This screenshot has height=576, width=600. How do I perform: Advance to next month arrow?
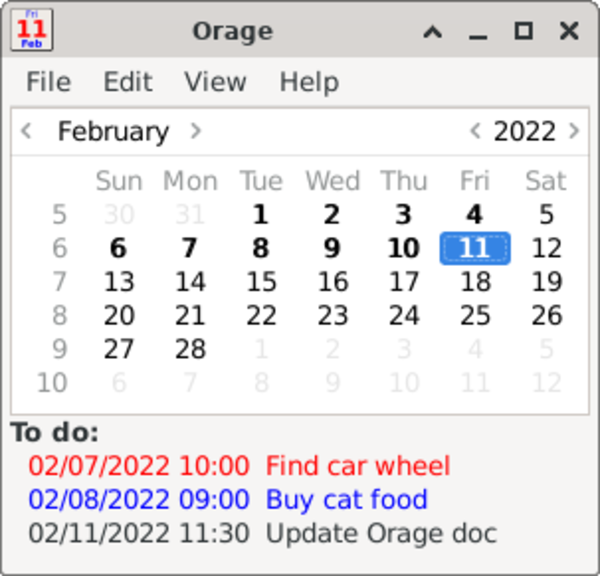point(196,131)
